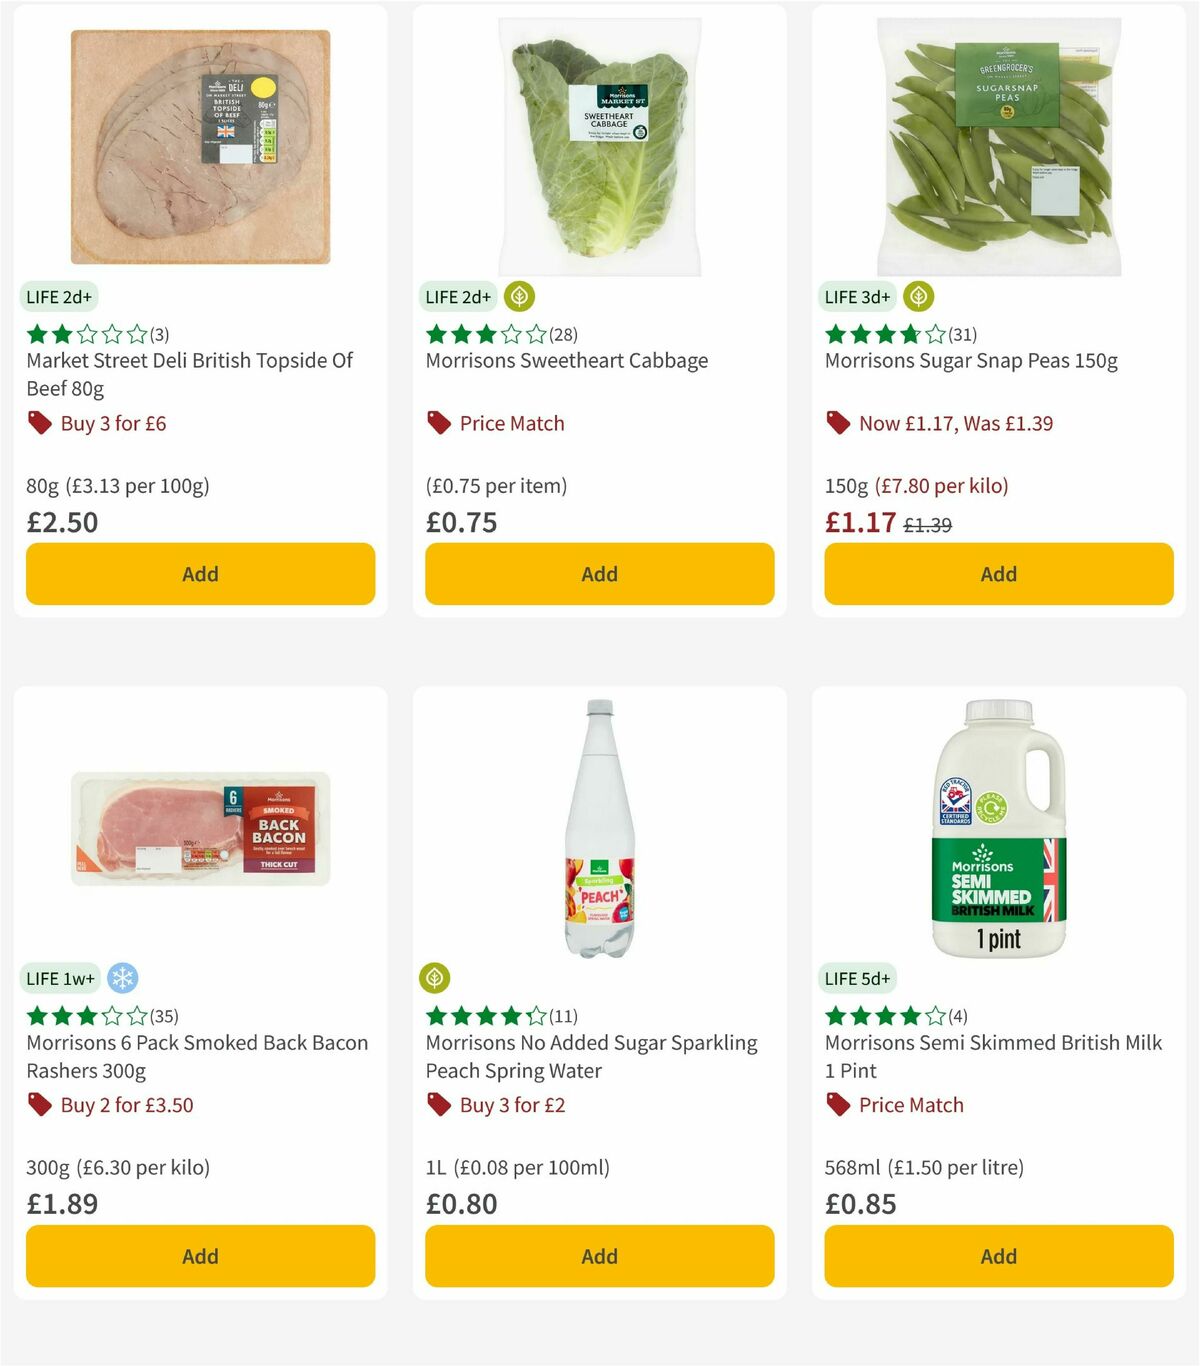Add Morrisons Sweetheart Cabbage to basket
The width and height of the screenshot is (1200, 1366).
(599, 573)
